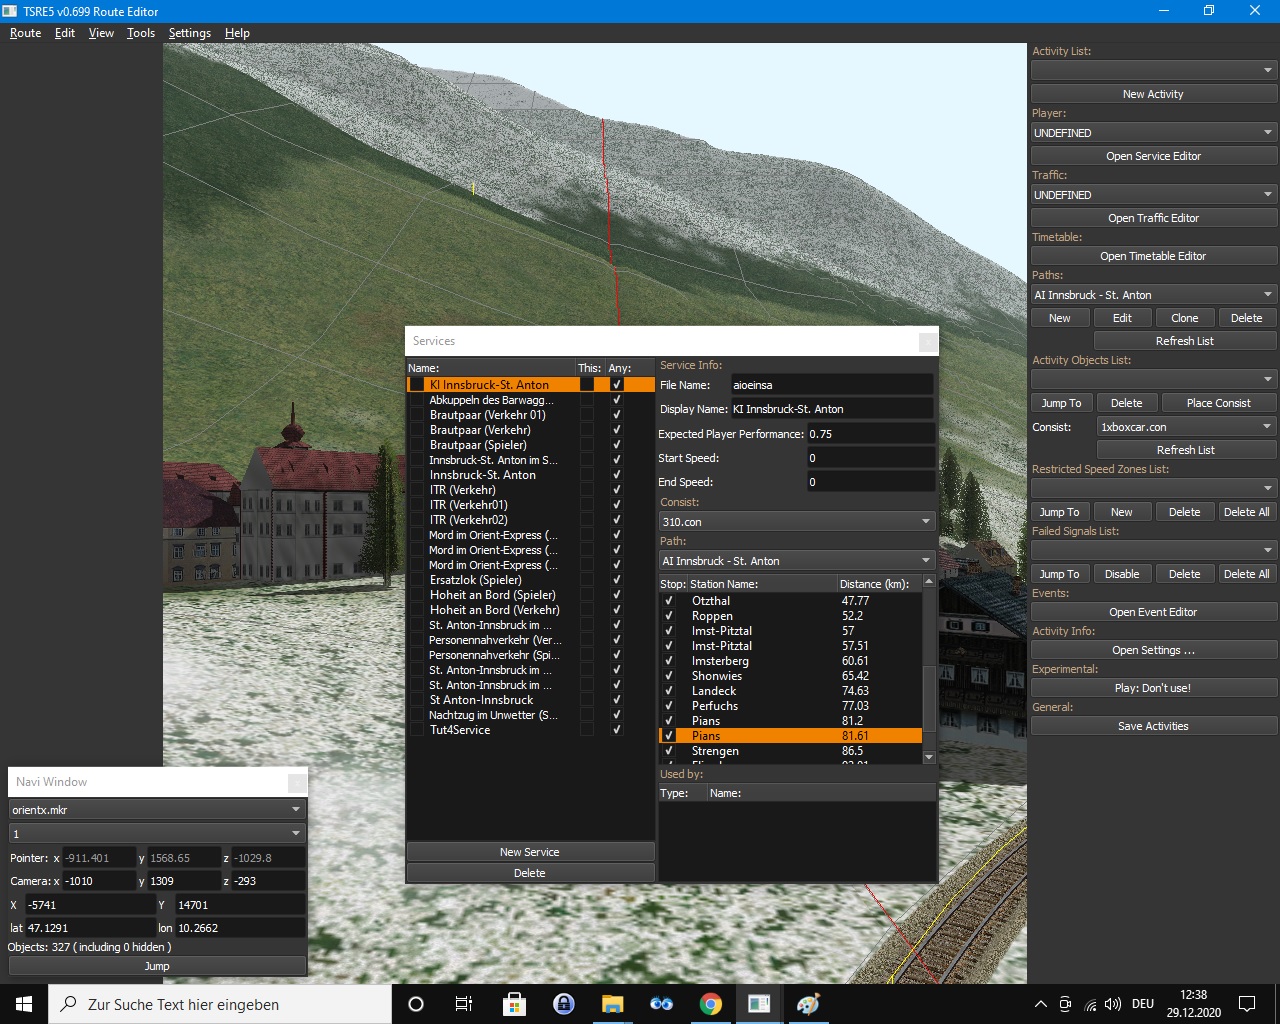Open Task View from the taskbar
Image resolution: width=1280 pixels, height=1024 pixels.
click(x=463, y=1004)
